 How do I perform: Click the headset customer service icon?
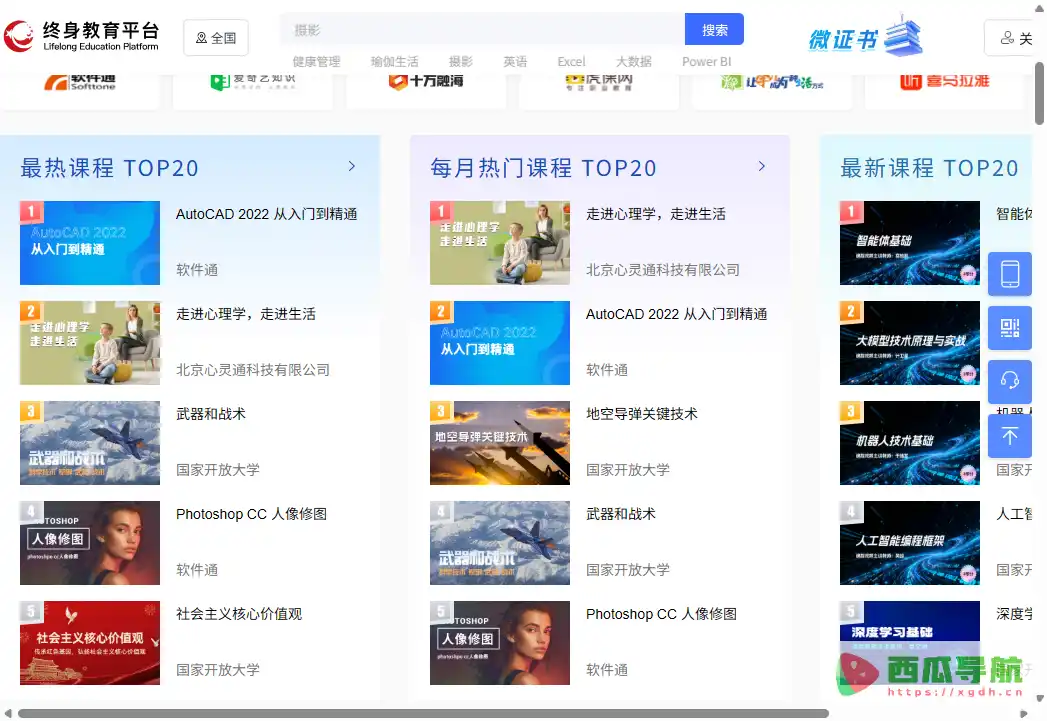click(x=1010, y=381)
